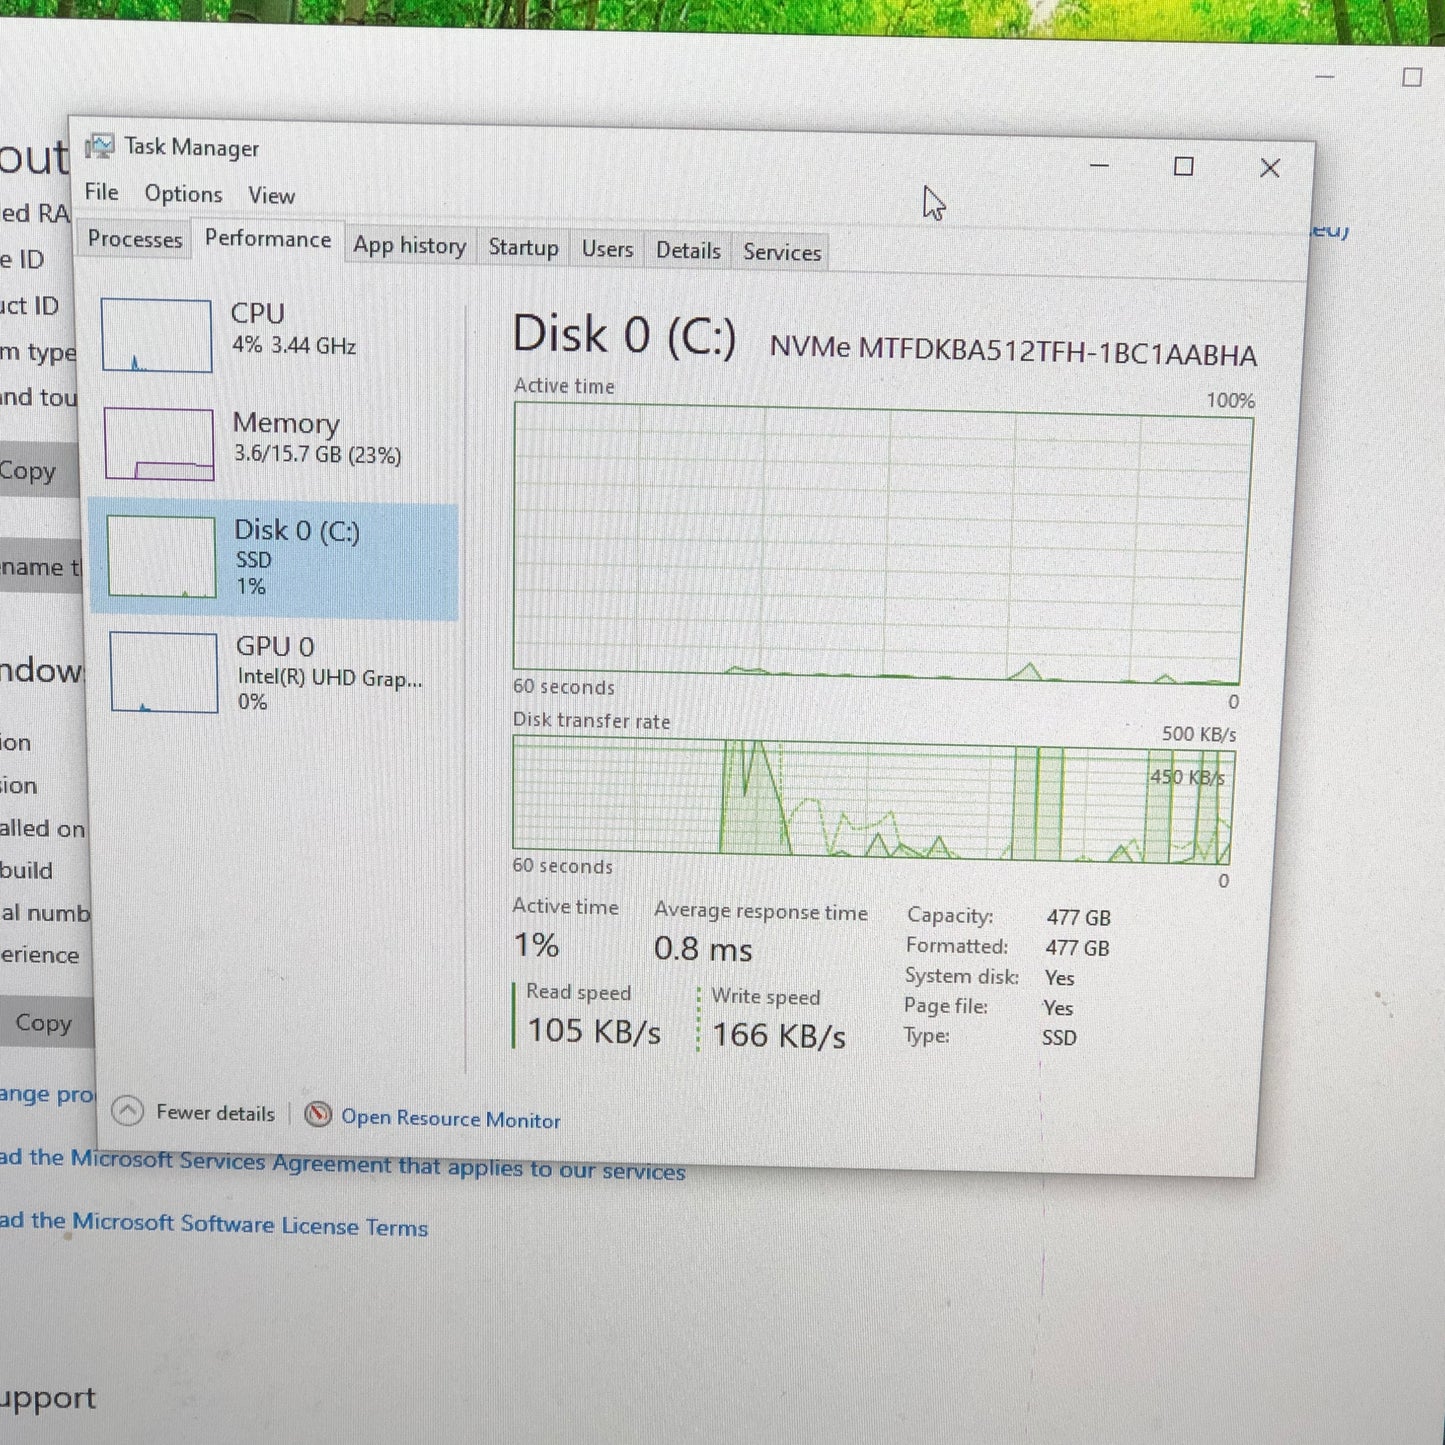Screen dimensions: 1445x1445
Task: Close the Task Manager window
Action: [1269, 168]
